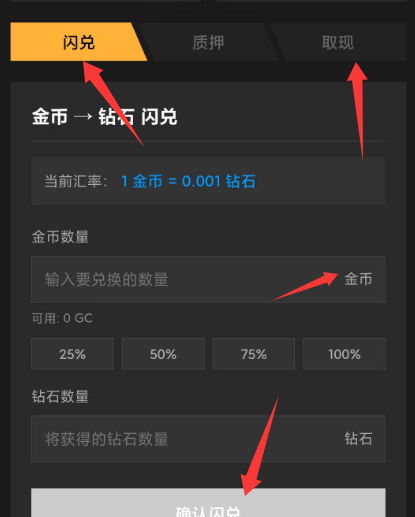This screenshot has width=415, height=517.
Task: Click the 金币 unit label in input
Action: pyautogui.click(x=358, y=279)
